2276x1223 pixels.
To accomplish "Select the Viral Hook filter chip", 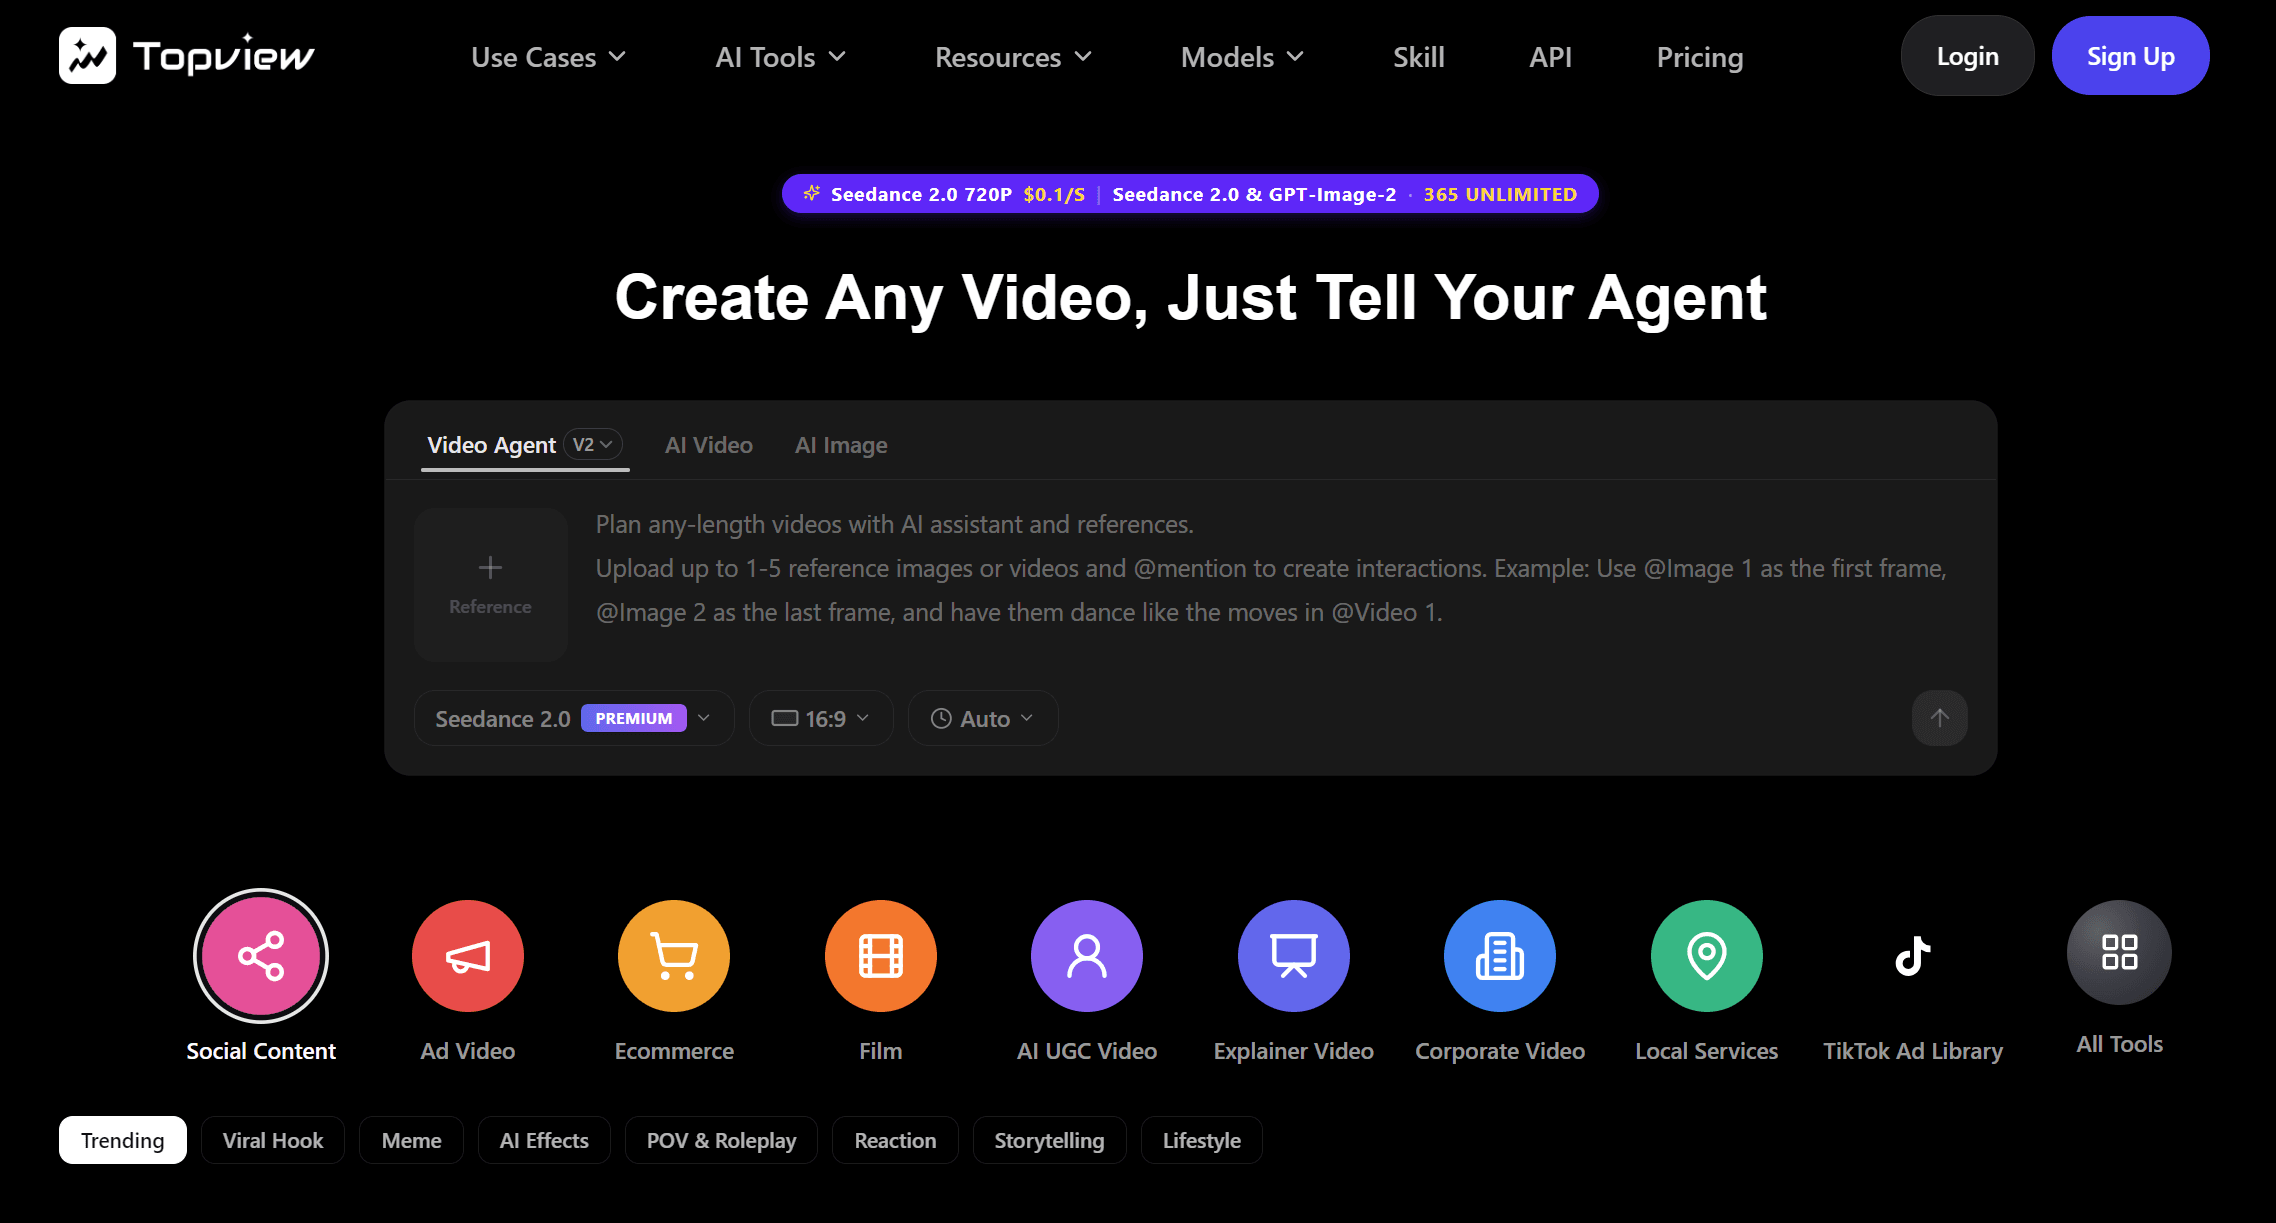I will point(273,1140).
